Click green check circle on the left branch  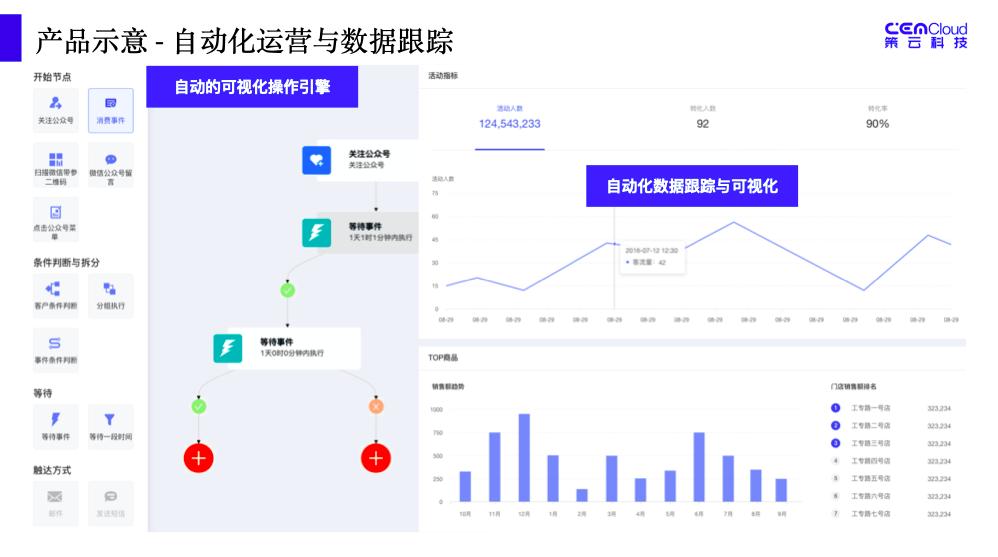pyautogui.click(x=199, y=406)
